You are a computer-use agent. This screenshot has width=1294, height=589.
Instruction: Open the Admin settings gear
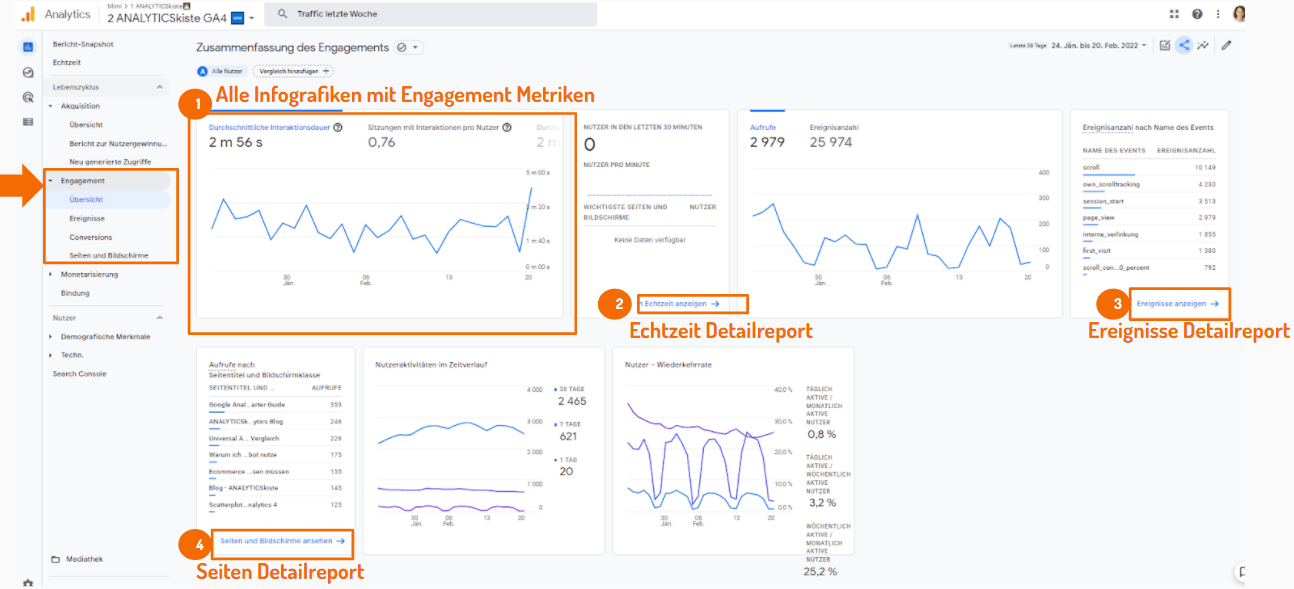coord(26,581)
